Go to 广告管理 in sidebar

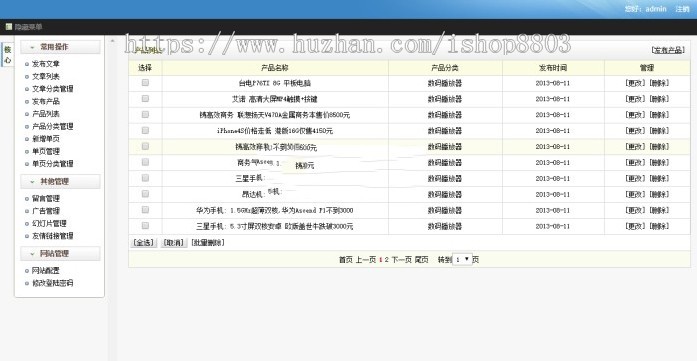45,211
